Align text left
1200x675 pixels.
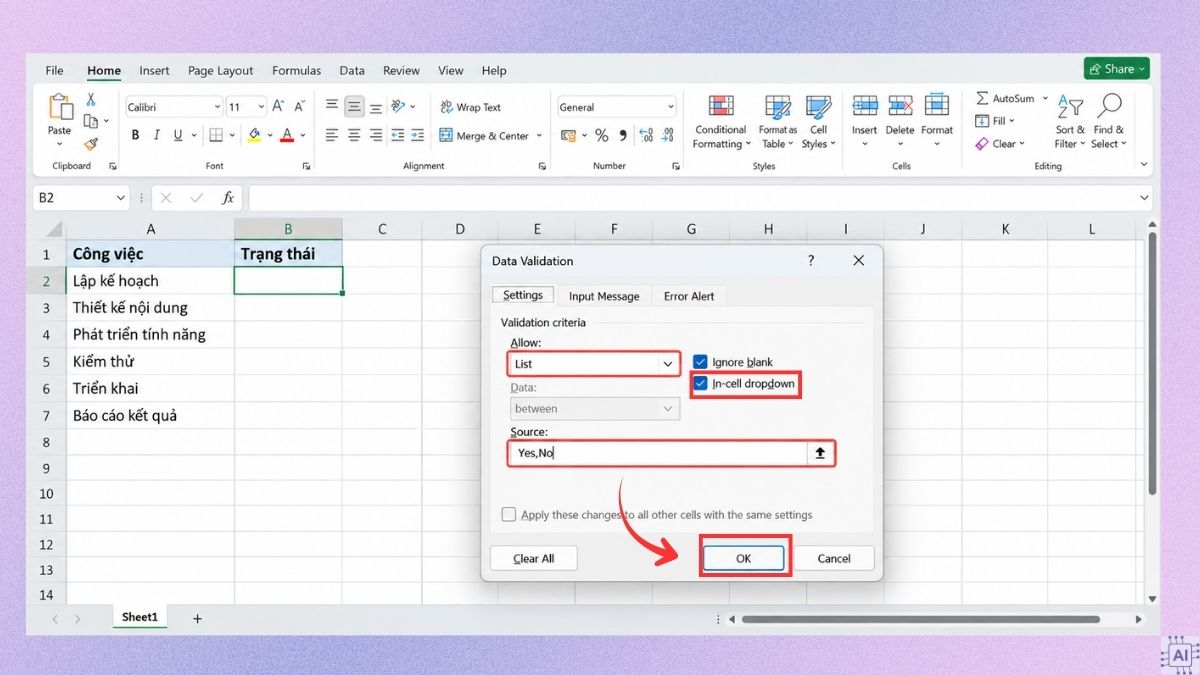coord(332,135)
